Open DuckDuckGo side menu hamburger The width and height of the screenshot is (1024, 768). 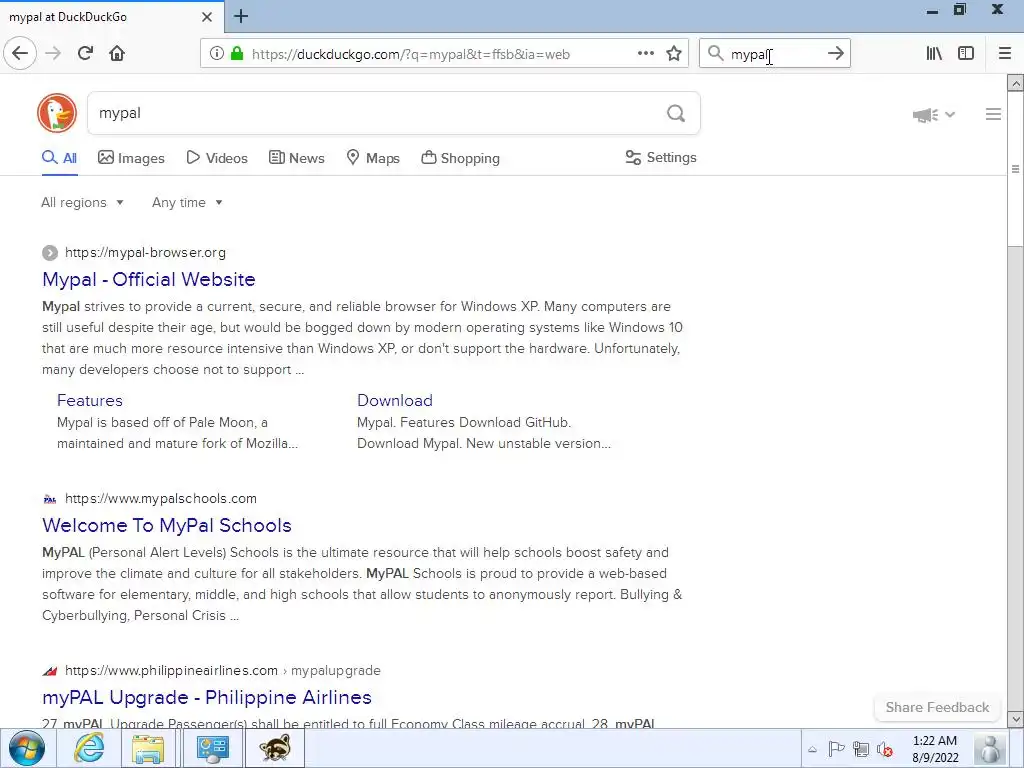point(993,114)
